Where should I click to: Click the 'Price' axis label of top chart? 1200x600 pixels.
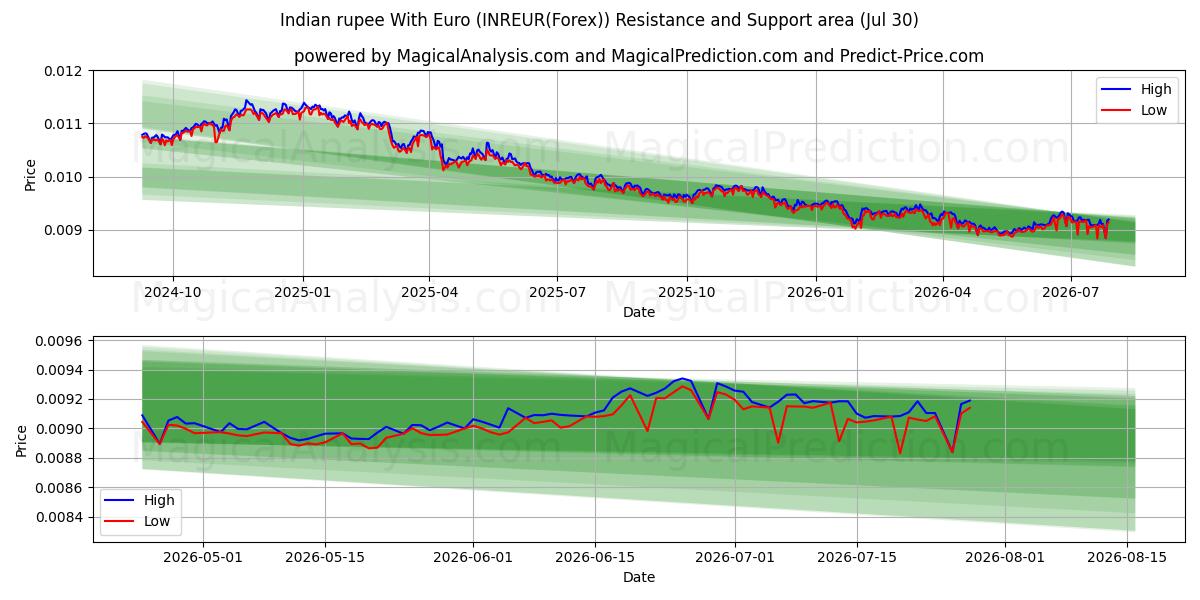point(31,175)
